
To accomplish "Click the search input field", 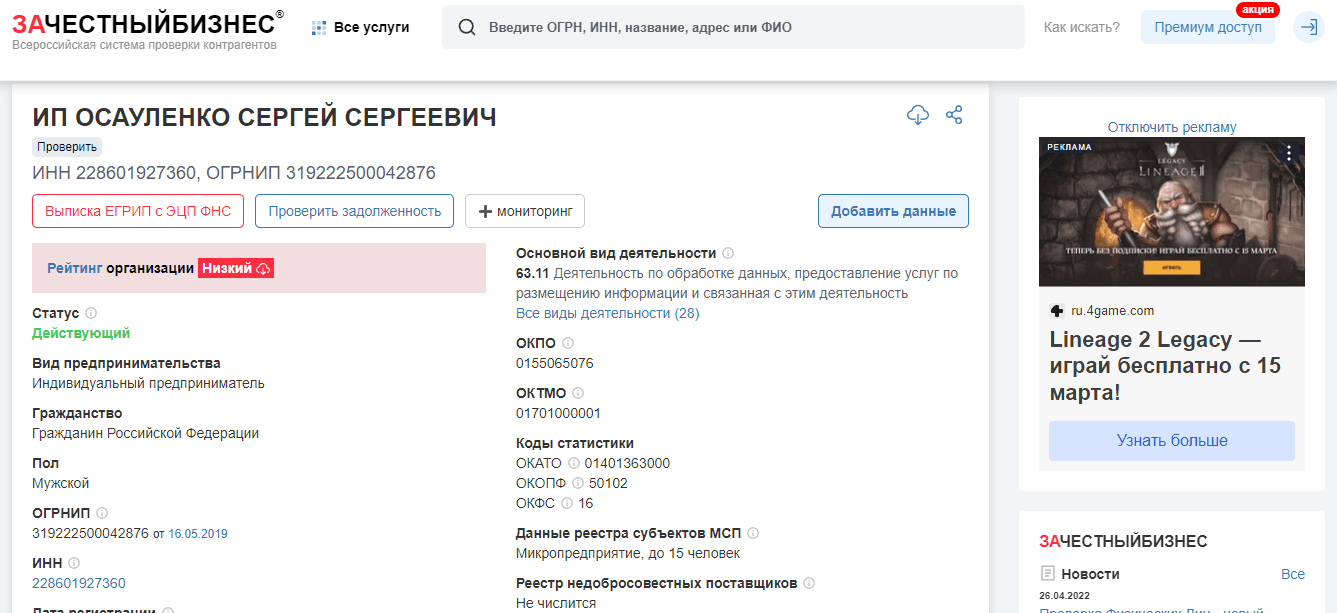I will coord(700,26).
